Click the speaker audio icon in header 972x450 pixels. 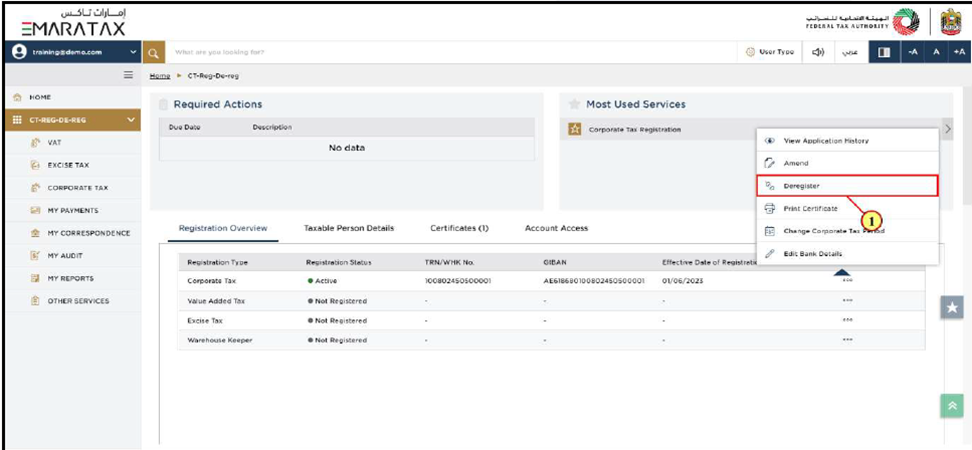click(817, 52)
